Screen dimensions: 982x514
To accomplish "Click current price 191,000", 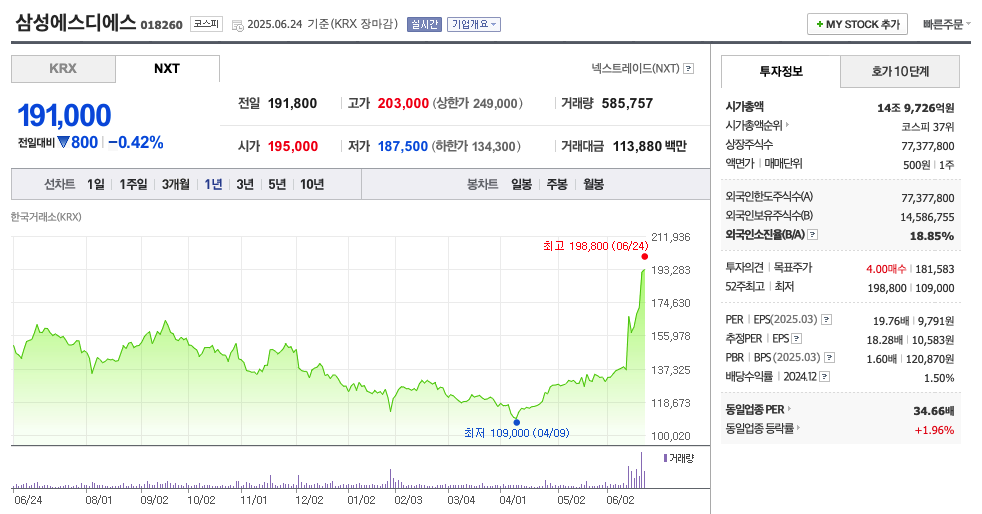I will 65,115.
